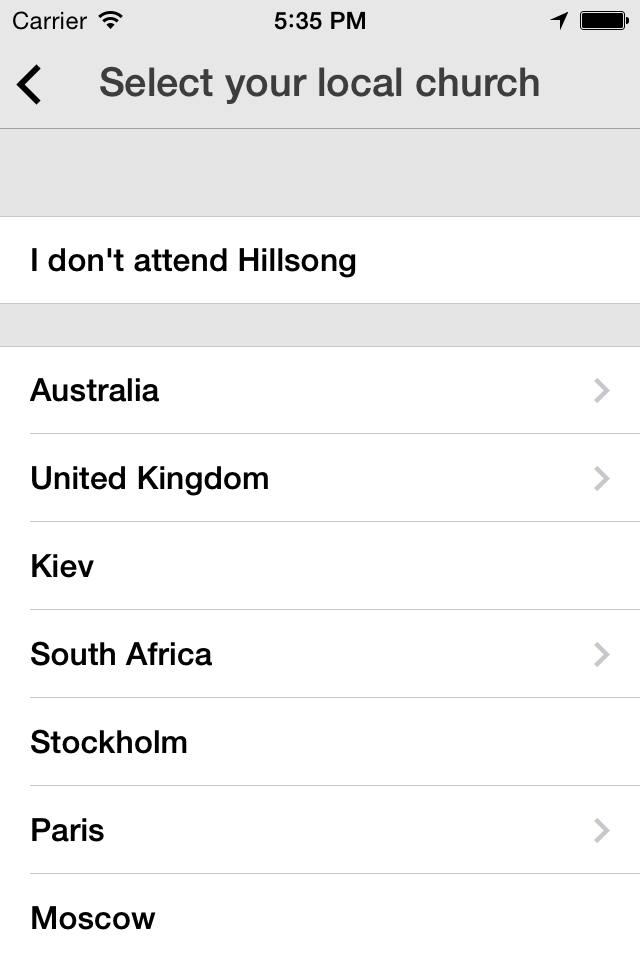This screenshot has width=640, height=960.
Task: Open the Paris chevron arrow
Action: (x=601, y=830)
